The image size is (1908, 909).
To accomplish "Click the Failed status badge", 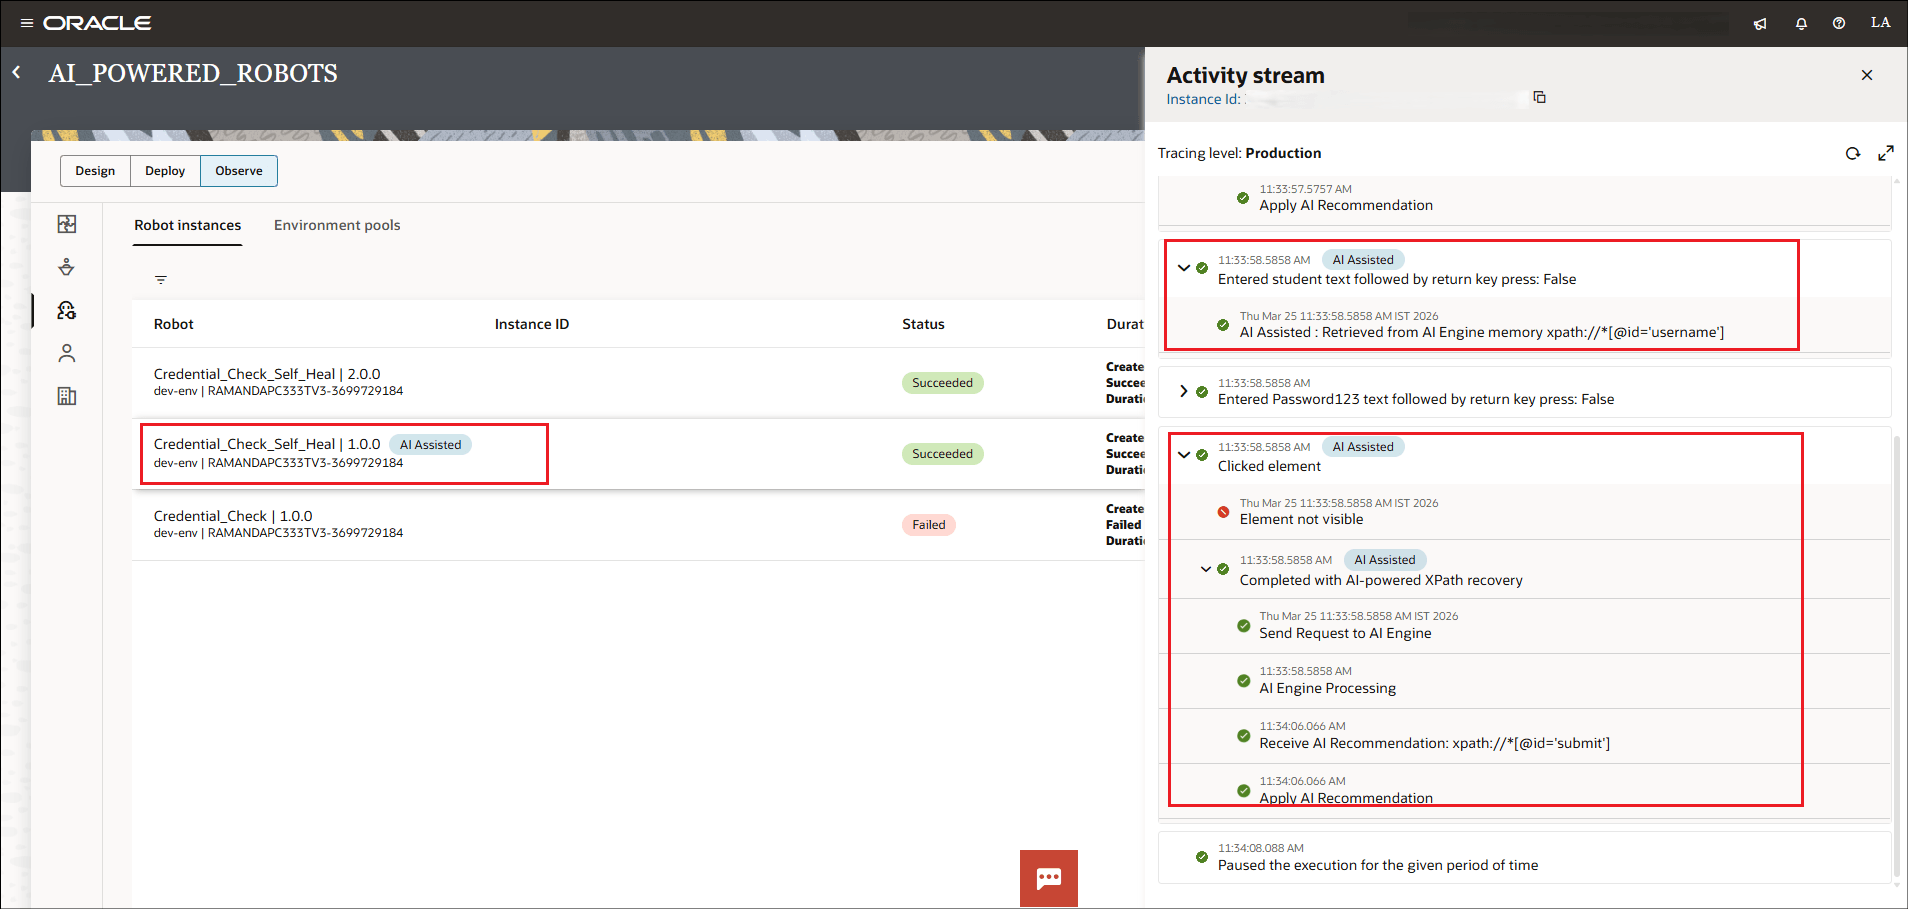I will pos(929,525).
